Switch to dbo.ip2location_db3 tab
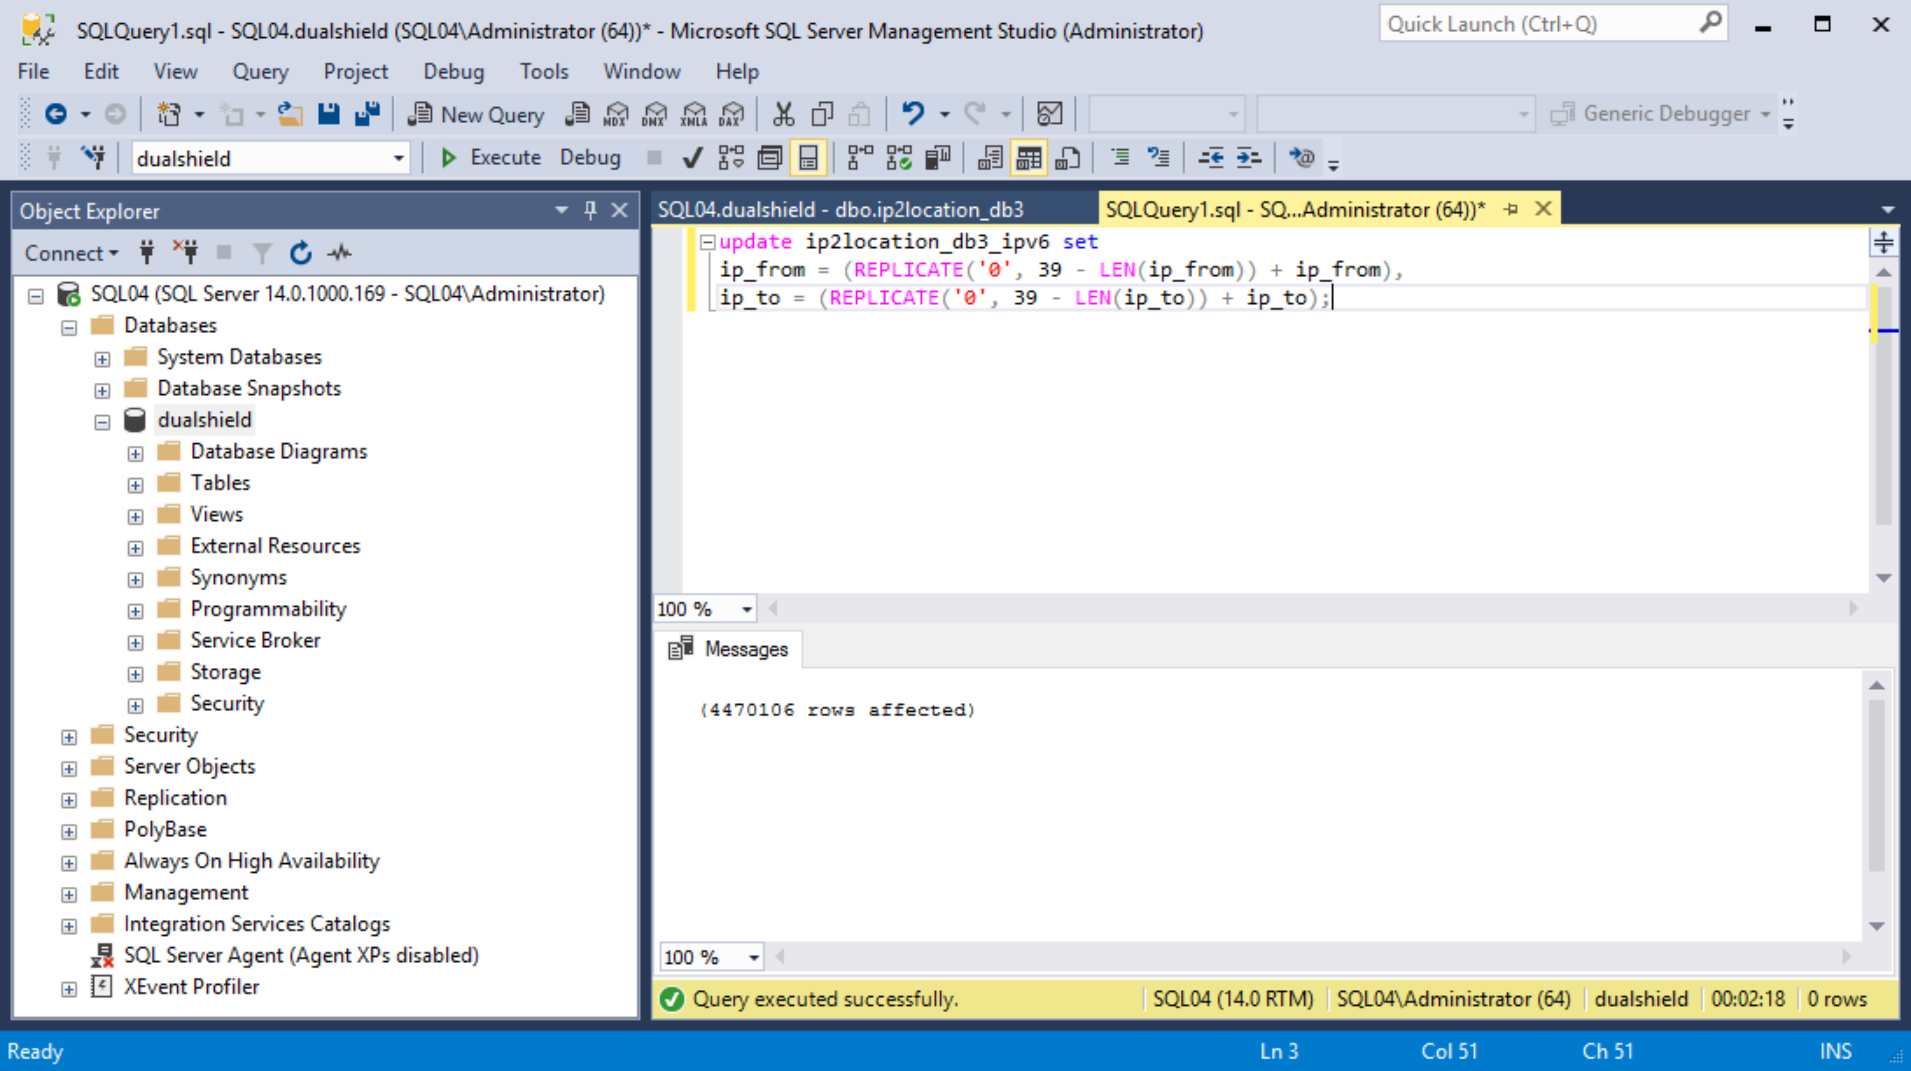This screenshot has width=1911, height=1071. [840, 210]
